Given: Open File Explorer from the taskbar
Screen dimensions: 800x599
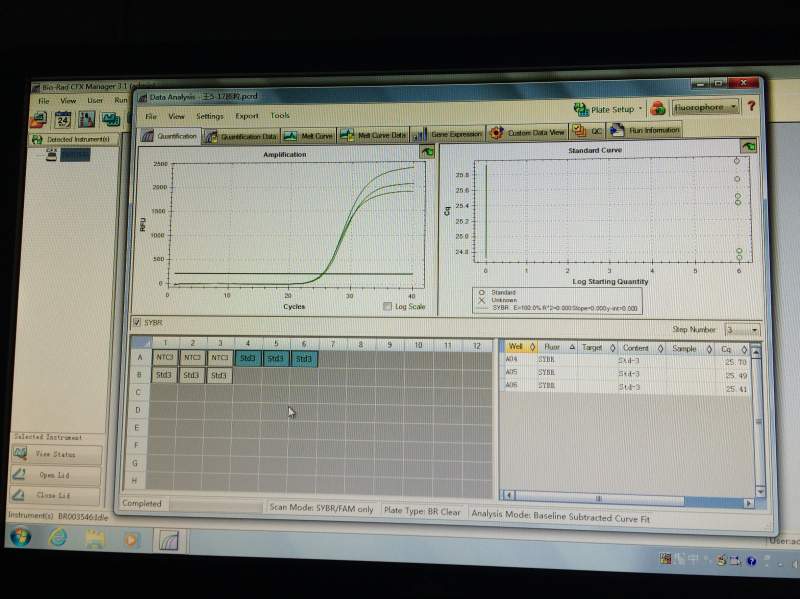Looking at the screenshot, I should pos(95,539).
